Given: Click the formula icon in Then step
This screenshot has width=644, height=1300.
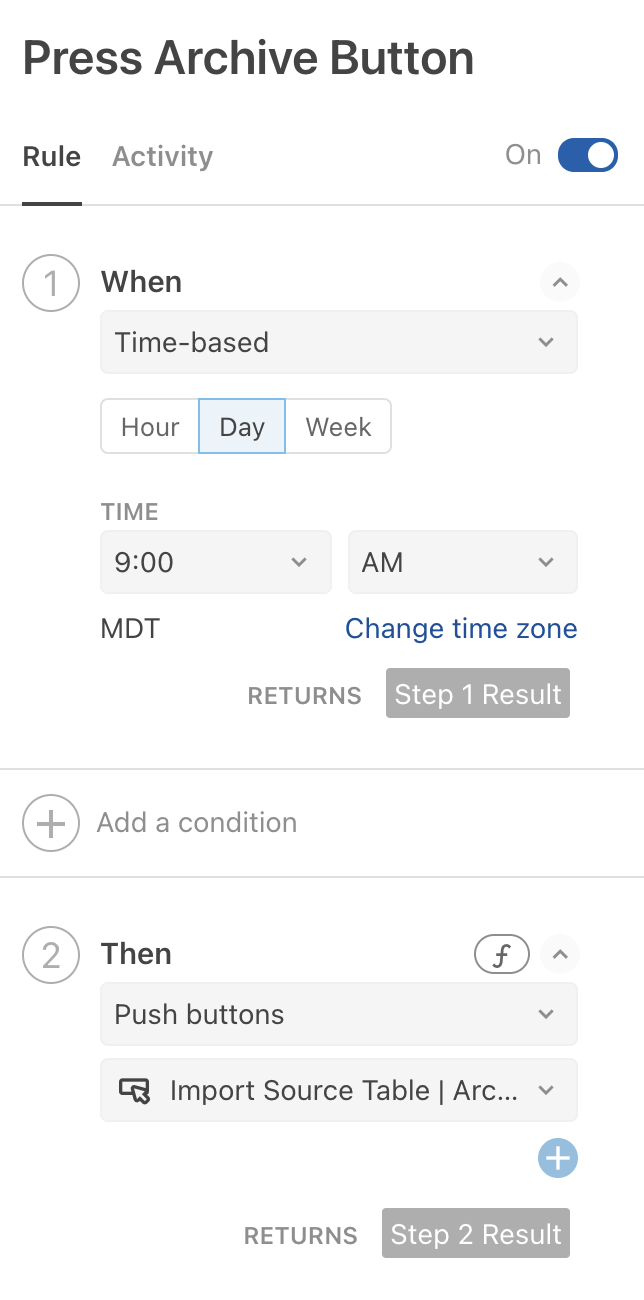Looking at the screenshot, I should pos(501,955).
